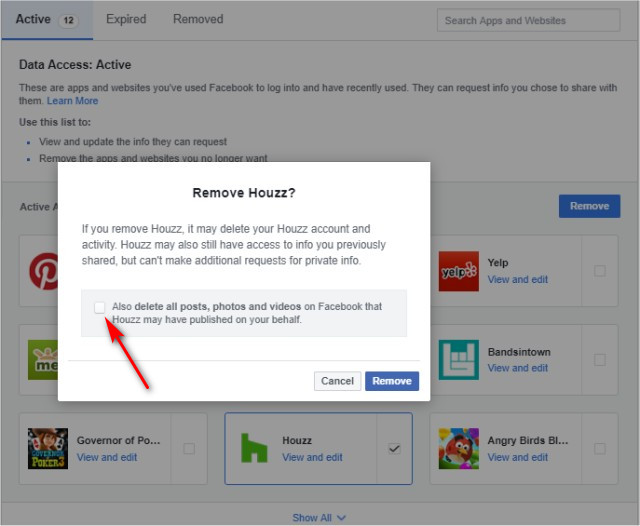This screenshot has width=640, height=526.
Task: Click the Houzz app name in card
Action: (297, 440)
